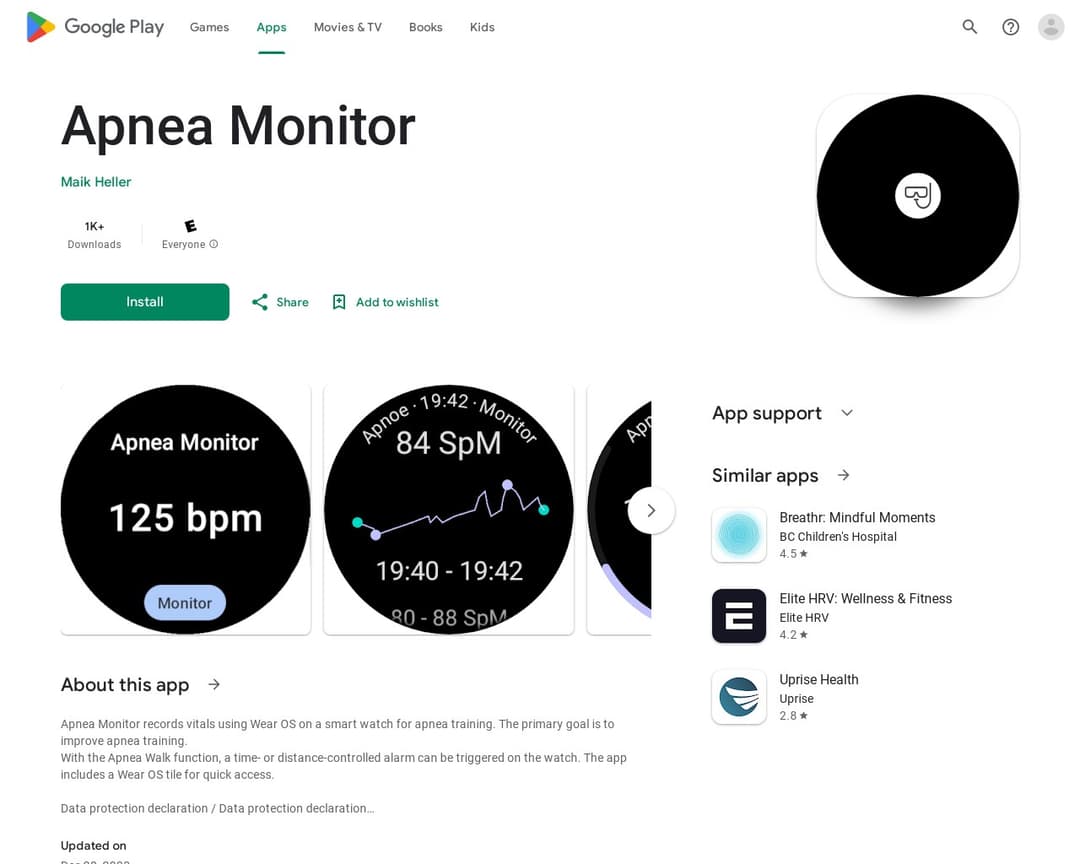Open Breathr: Mindful Moments app
This screenshot has height=864, width=1080.
[857, 534]
